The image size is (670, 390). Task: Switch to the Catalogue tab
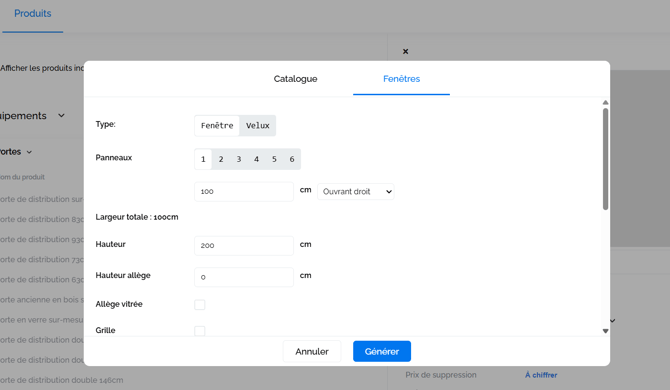[x=295, y=79]
